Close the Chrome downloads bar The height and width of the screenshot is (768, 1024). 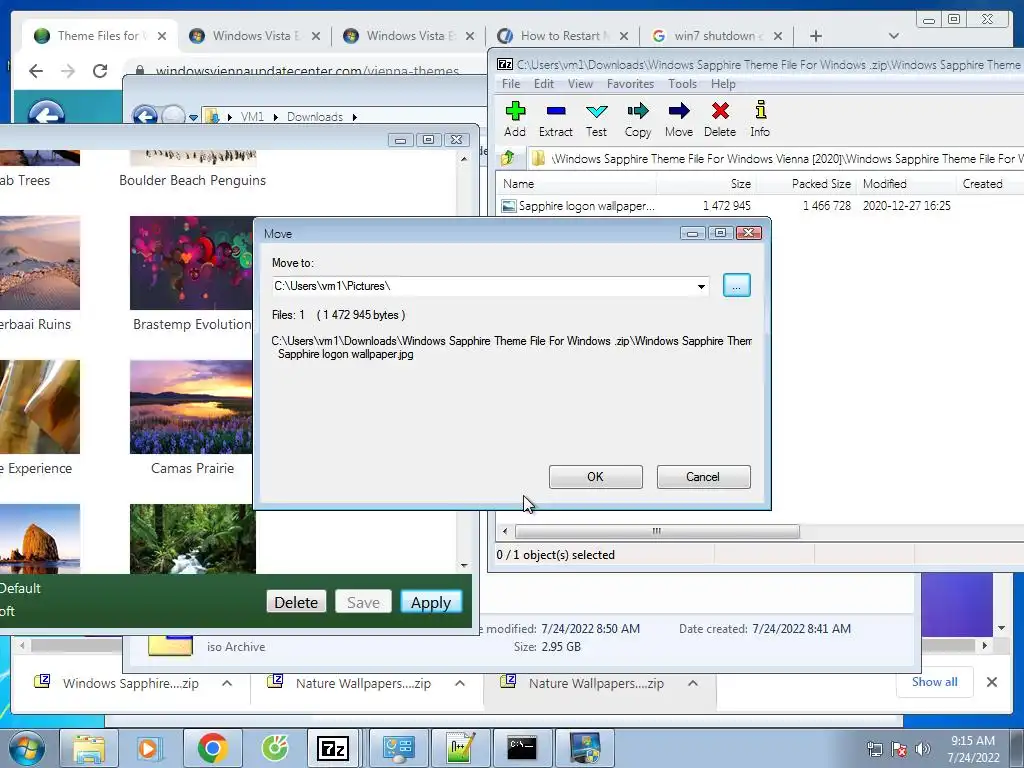coord(991,682)
